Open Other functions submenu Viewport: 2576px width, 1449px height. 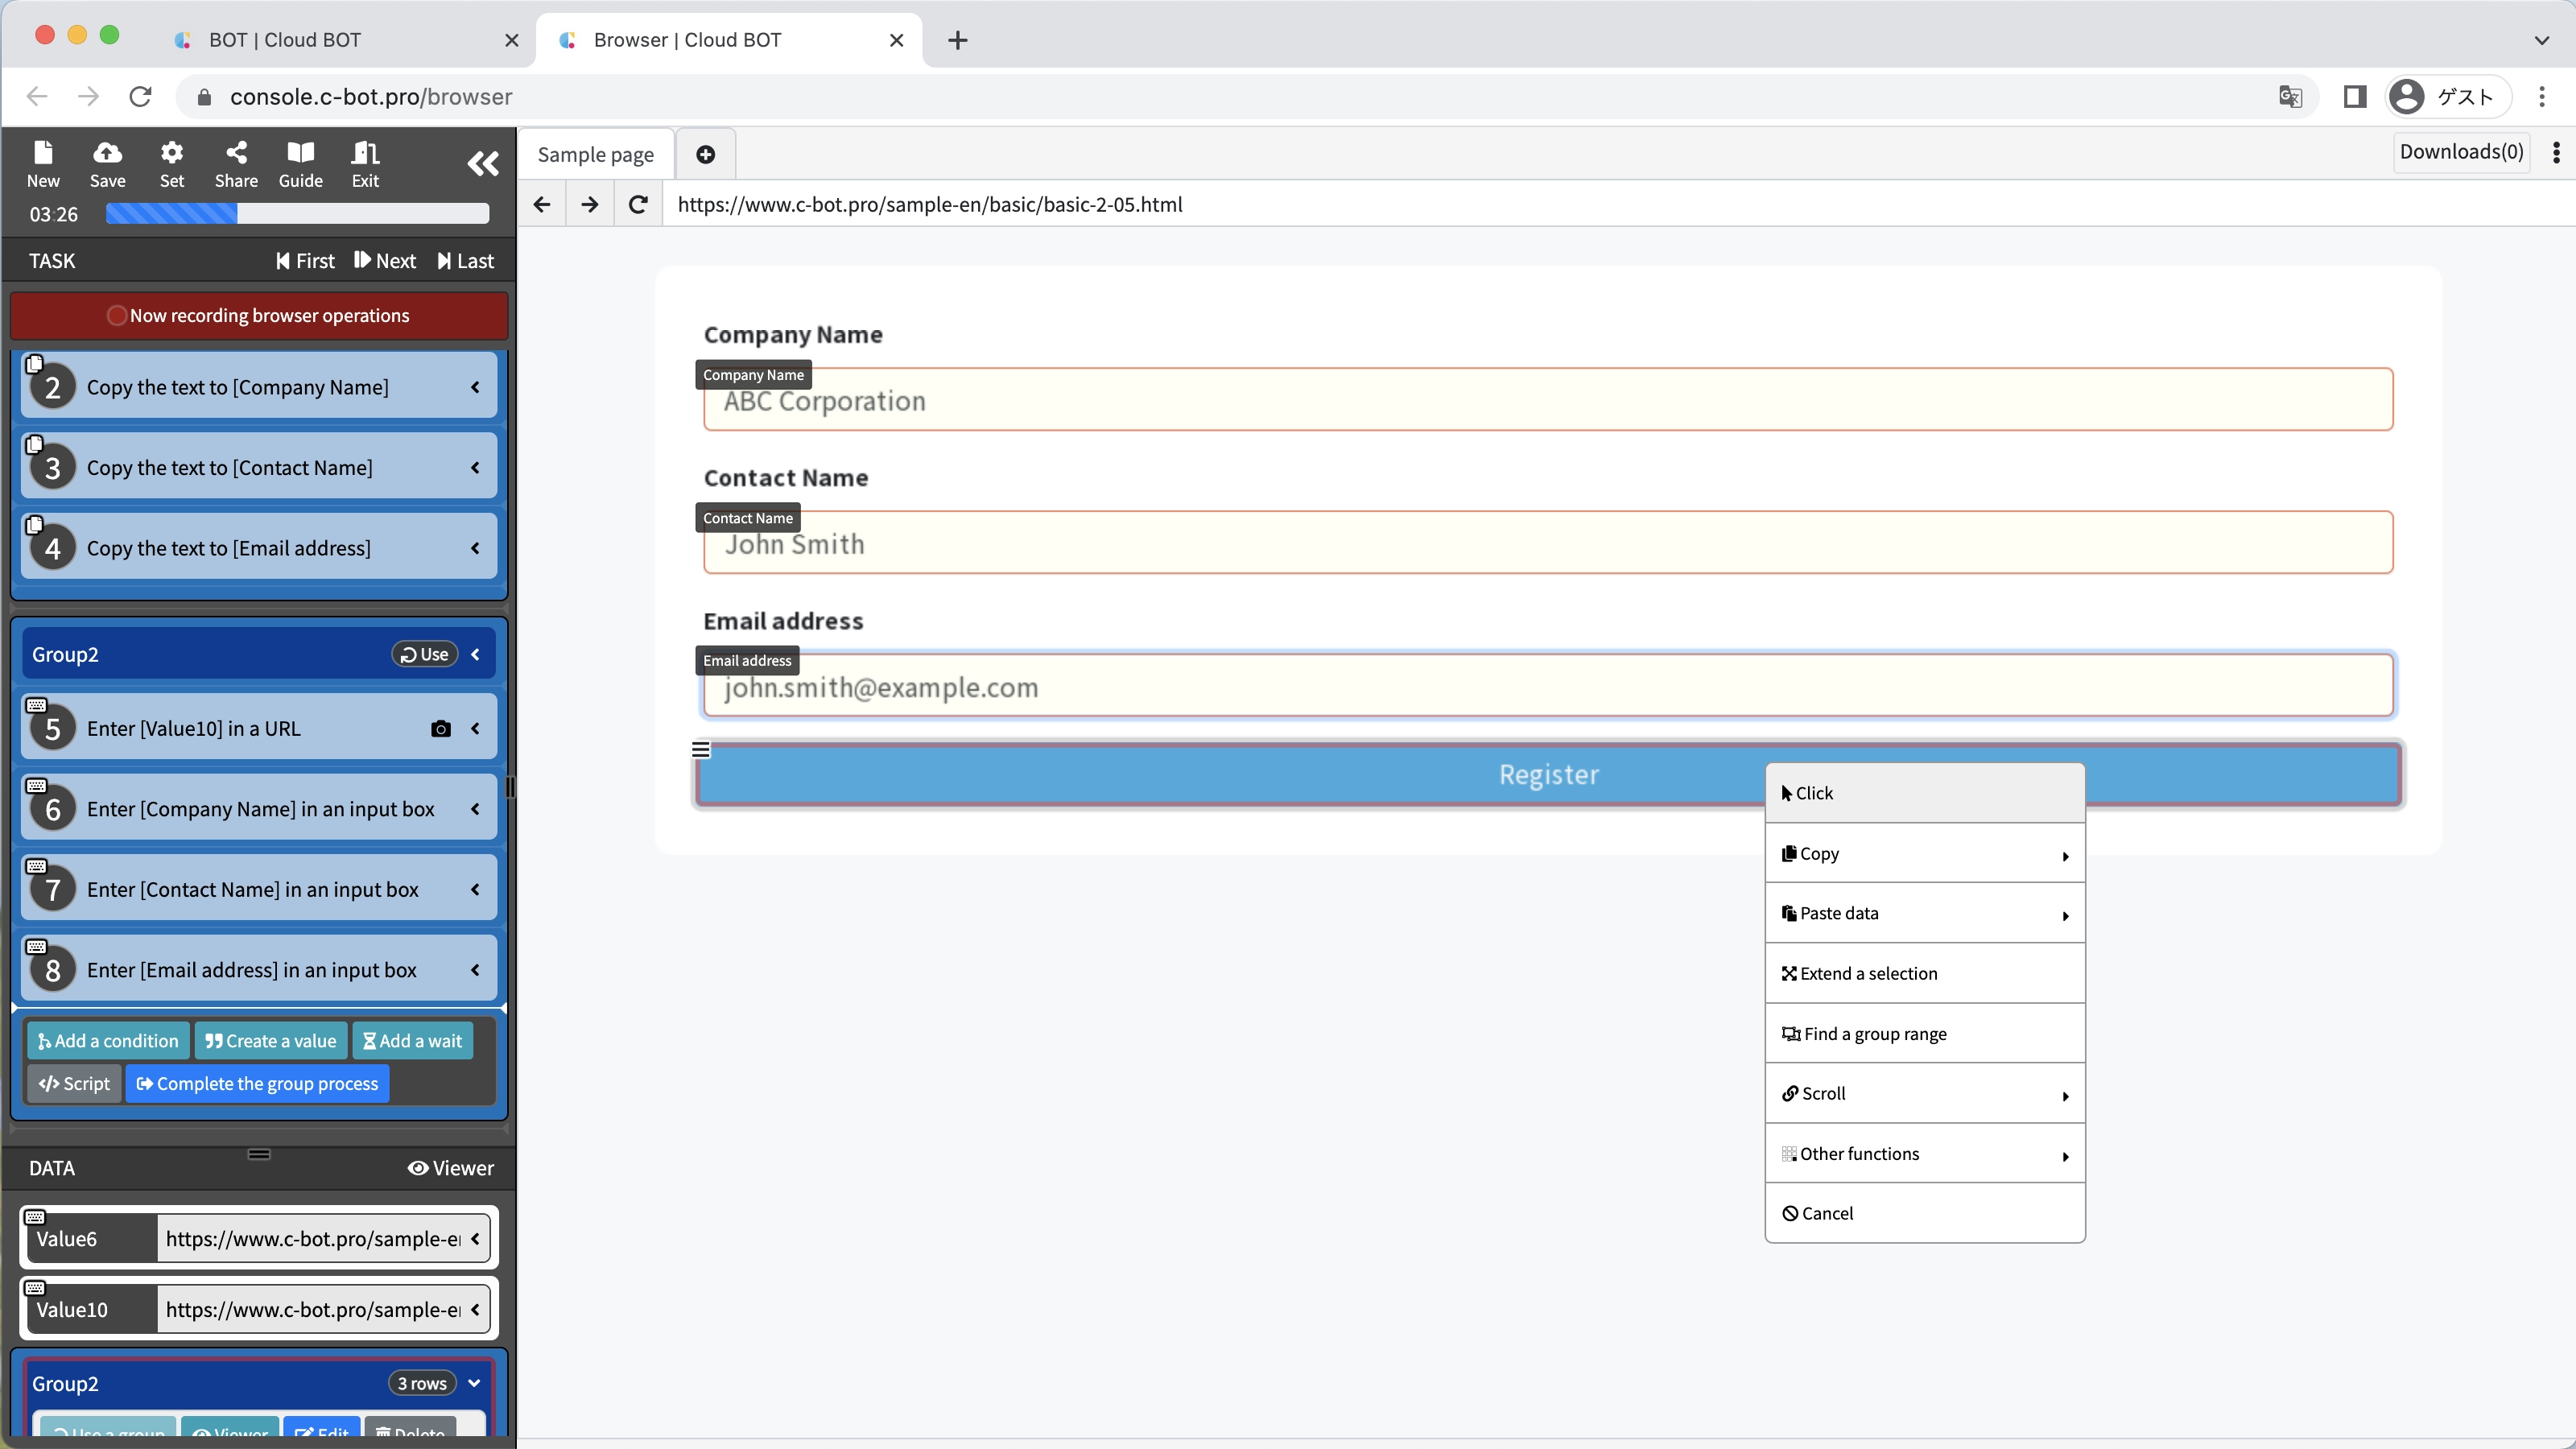tap(1924, 1153)
